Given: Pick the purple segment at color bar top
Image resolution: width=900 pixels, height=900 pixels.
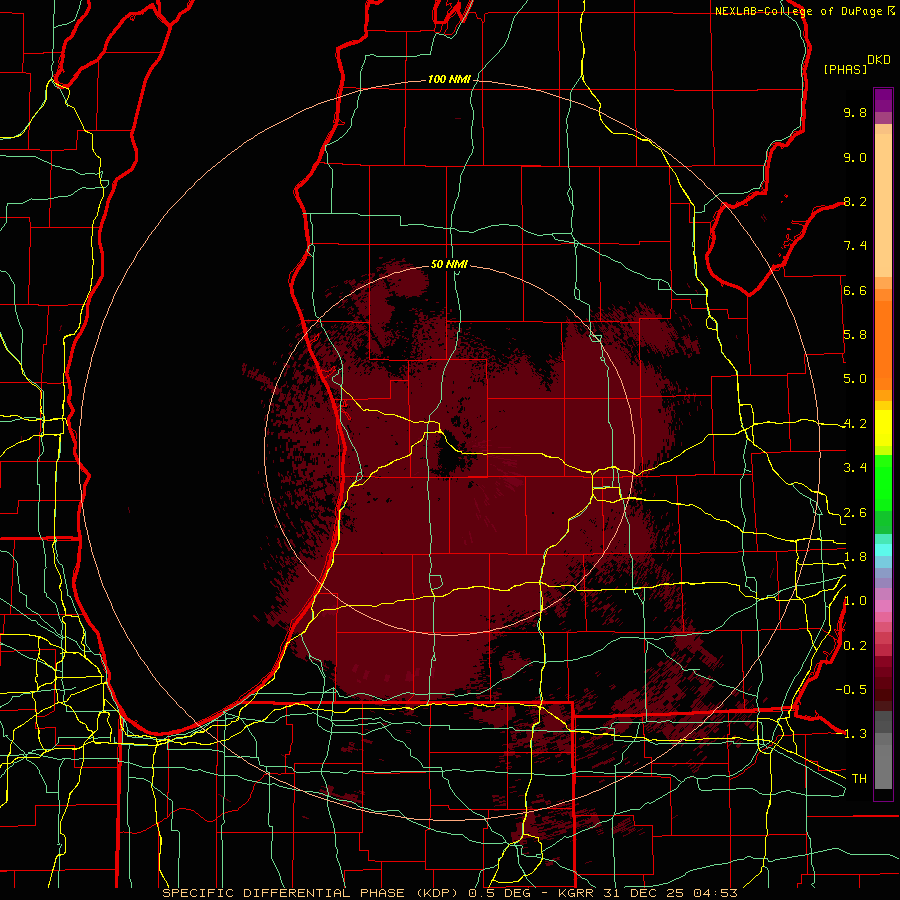Looking at the screenshot, I should pyautogui.click(x=883, y=100).
